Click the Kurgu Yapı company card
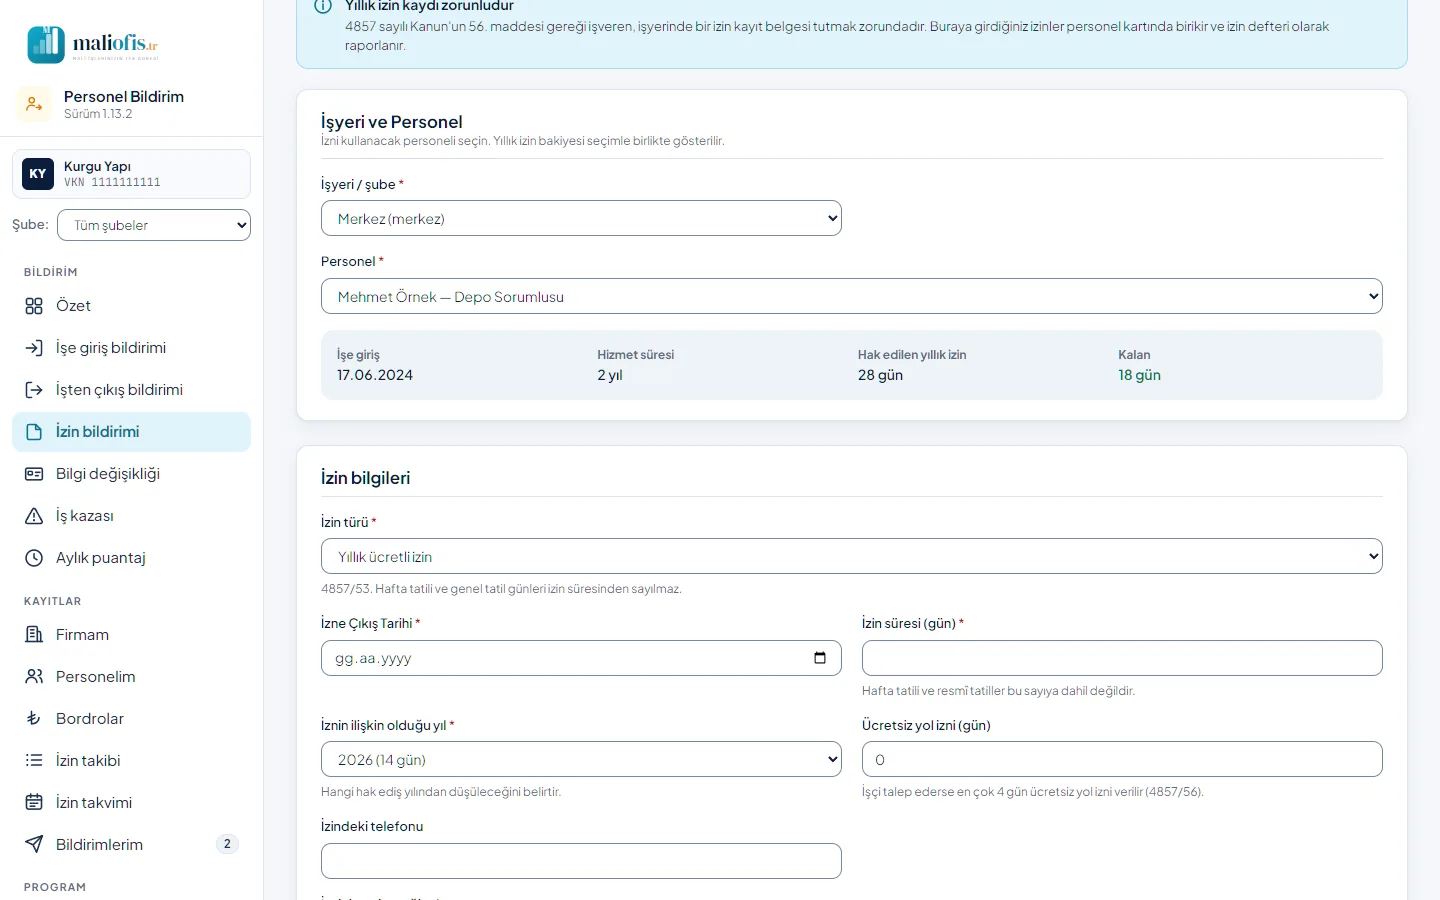Image resolution: width=1440 pixels, height=900 pixels. [x=131, y=174]
